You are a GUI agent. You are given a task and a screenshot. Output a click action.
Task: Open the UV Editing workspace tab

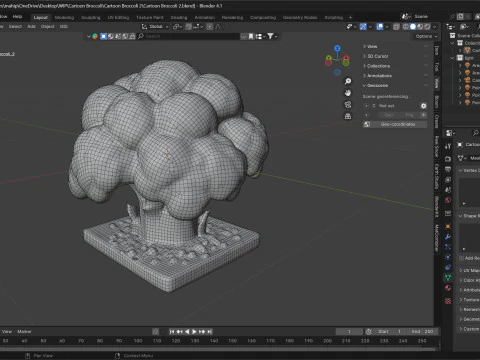point(118,17)
